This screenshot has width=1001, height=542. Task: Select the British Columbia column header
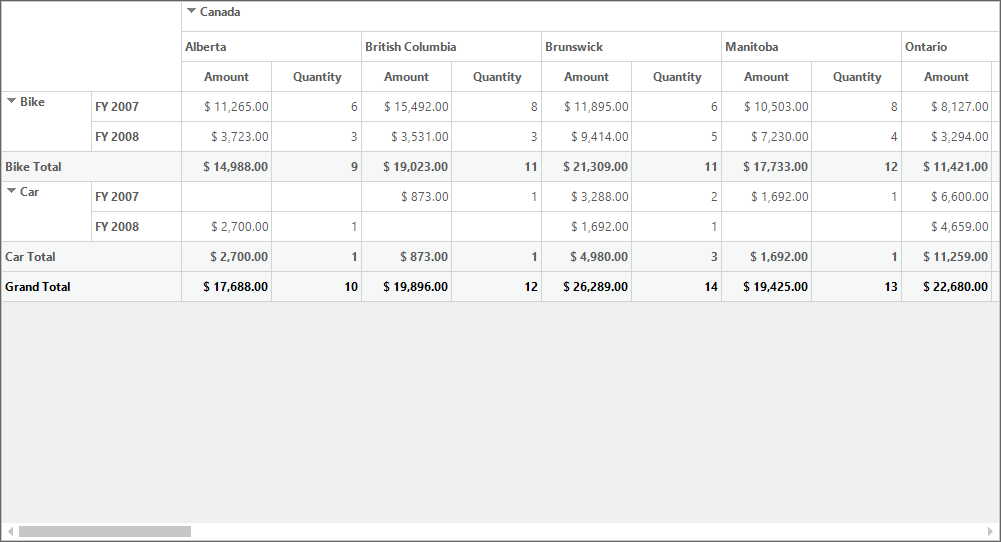(x=451, y=47)
